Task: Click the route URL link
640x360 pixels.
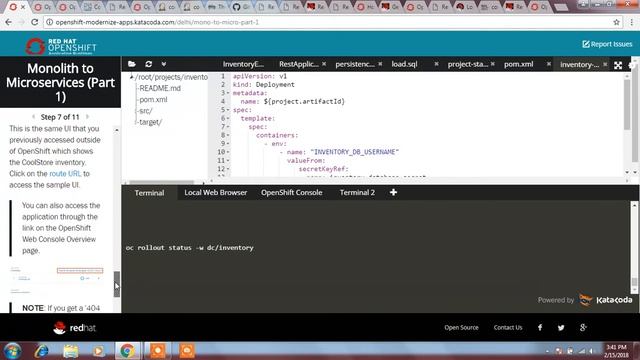Action: [x=65, y=173]
